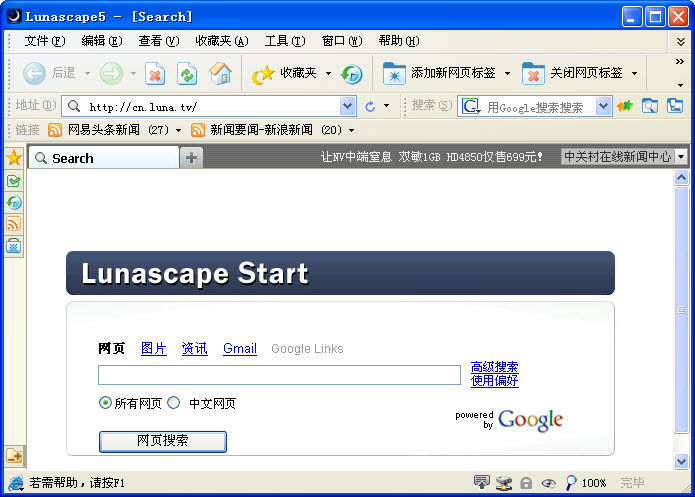Click the Forward arrow button

[x=111, y=73]
